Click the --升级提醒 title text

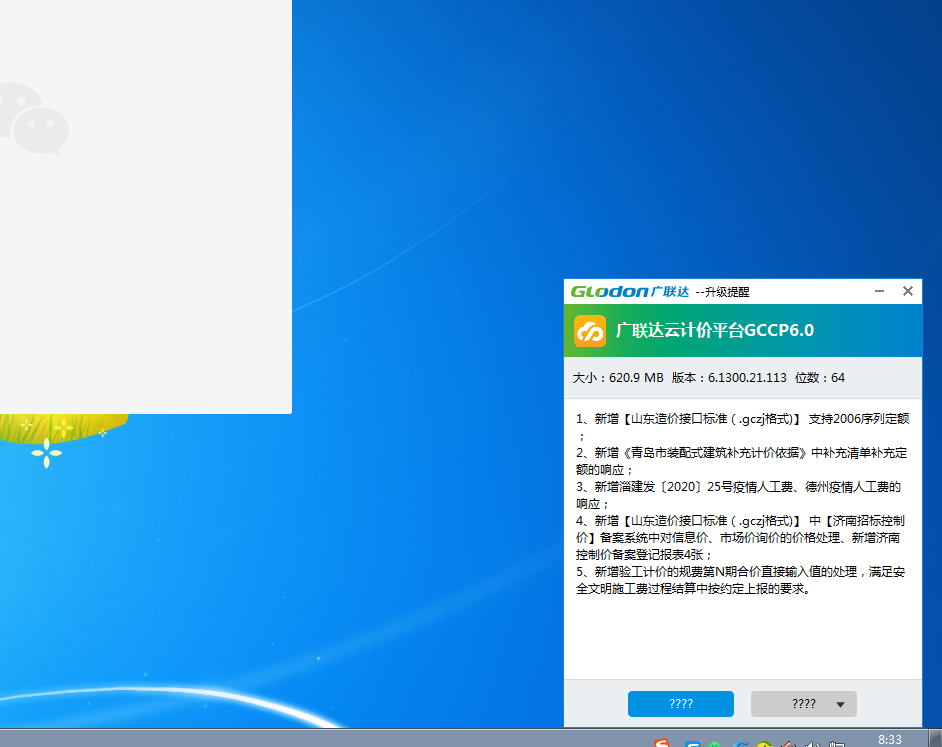[723, 292]
